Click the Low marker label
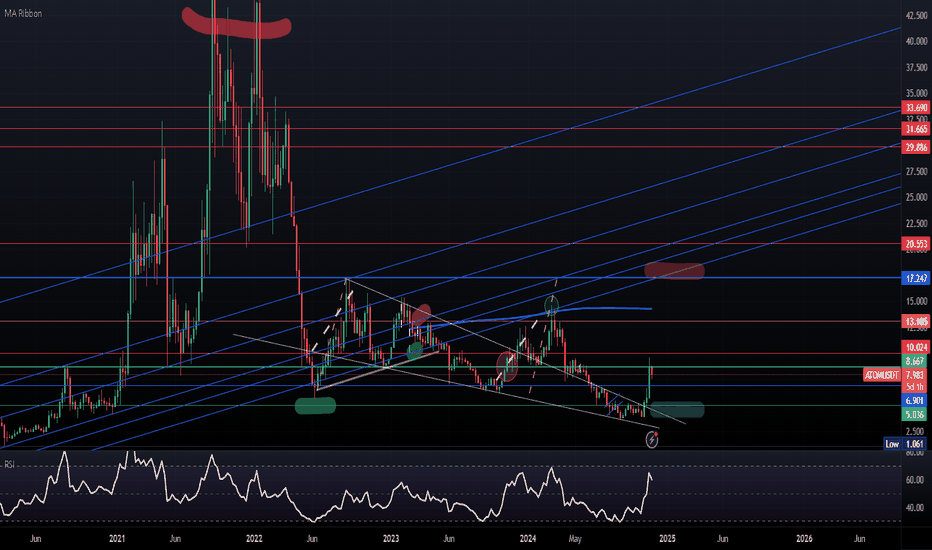The height and width of the screenshot is (550, 932). (x=892, y=444)
